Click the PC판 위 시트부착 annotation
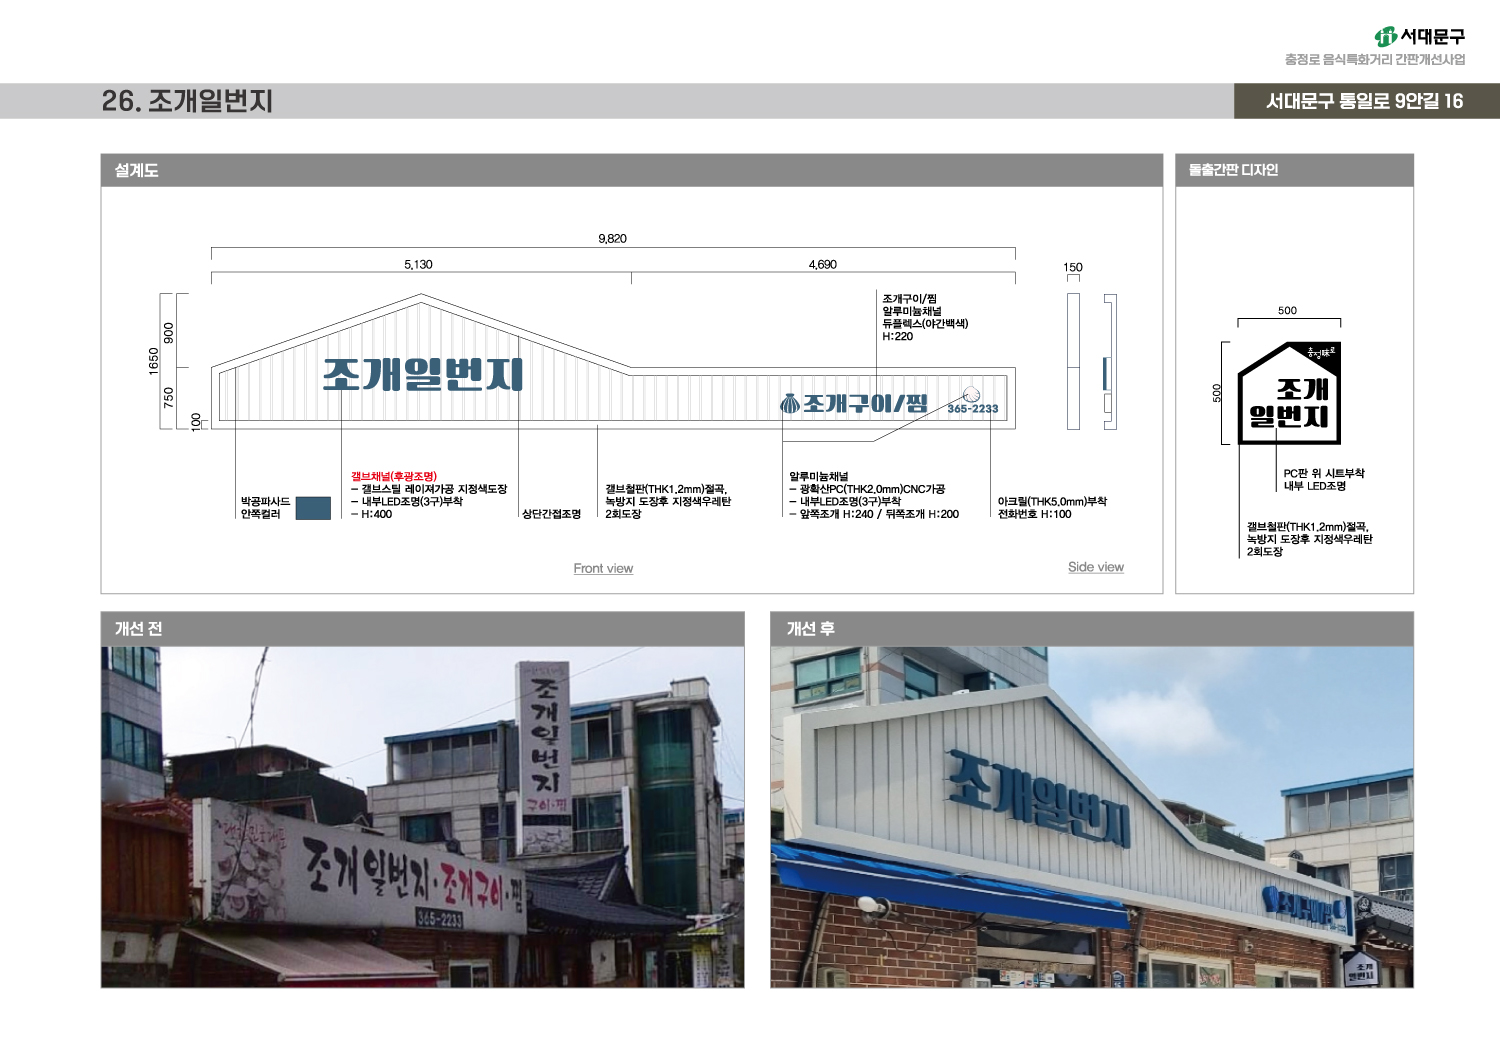1500x1061 pixels. click(x=1324, y=474)
